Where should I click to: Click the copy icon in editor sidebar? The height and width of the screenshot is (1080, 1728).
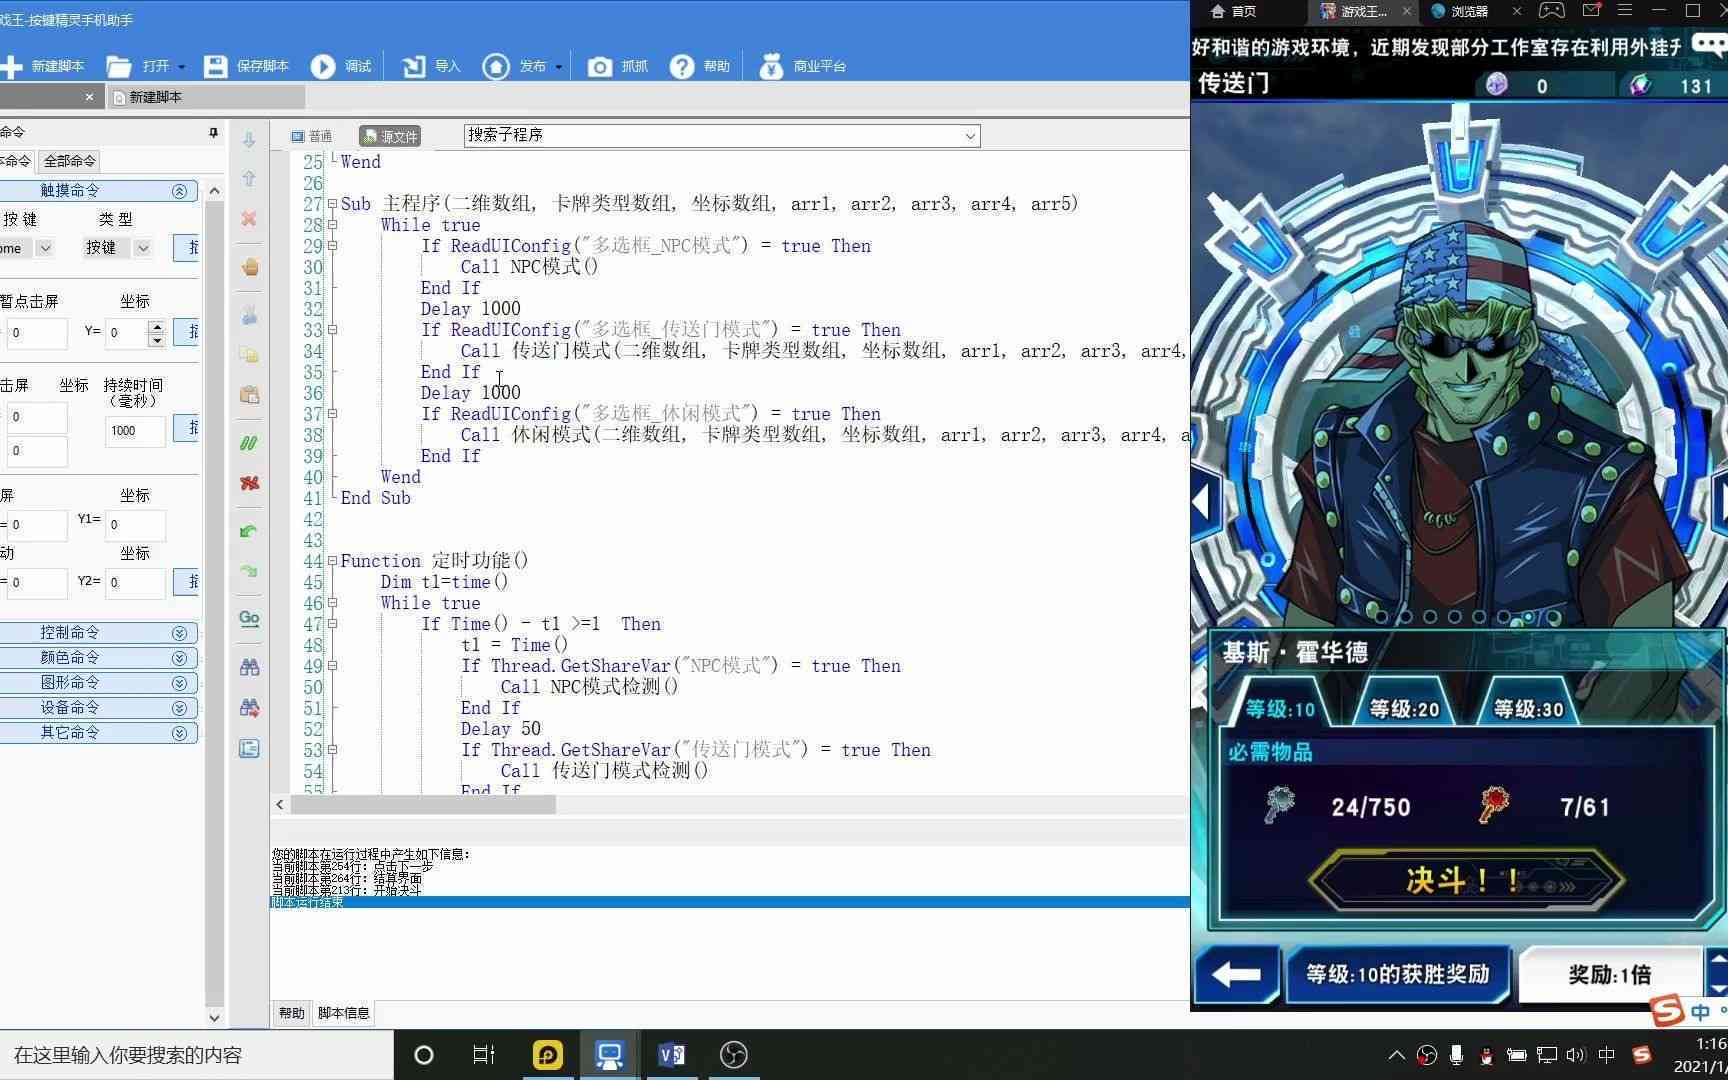(249, 355)
